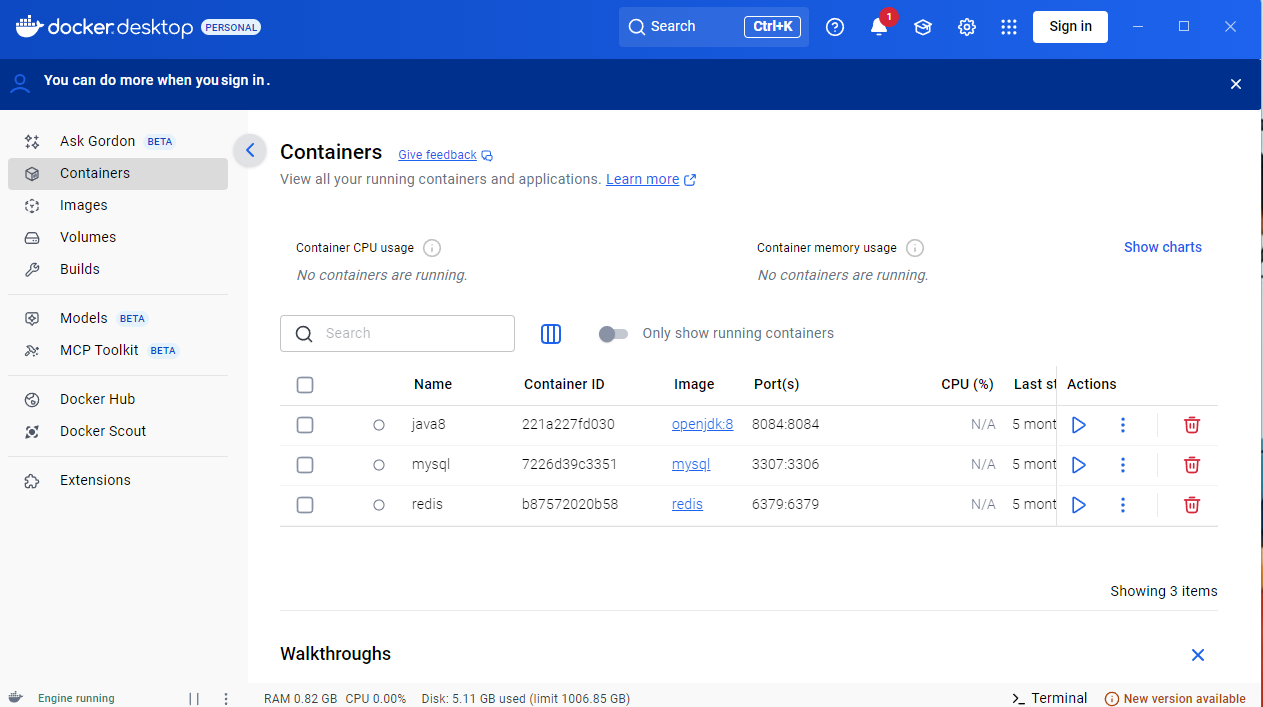Open the apps grid icon
The height and width of the screenshot is (707, 1263).
coord(1009,27)
